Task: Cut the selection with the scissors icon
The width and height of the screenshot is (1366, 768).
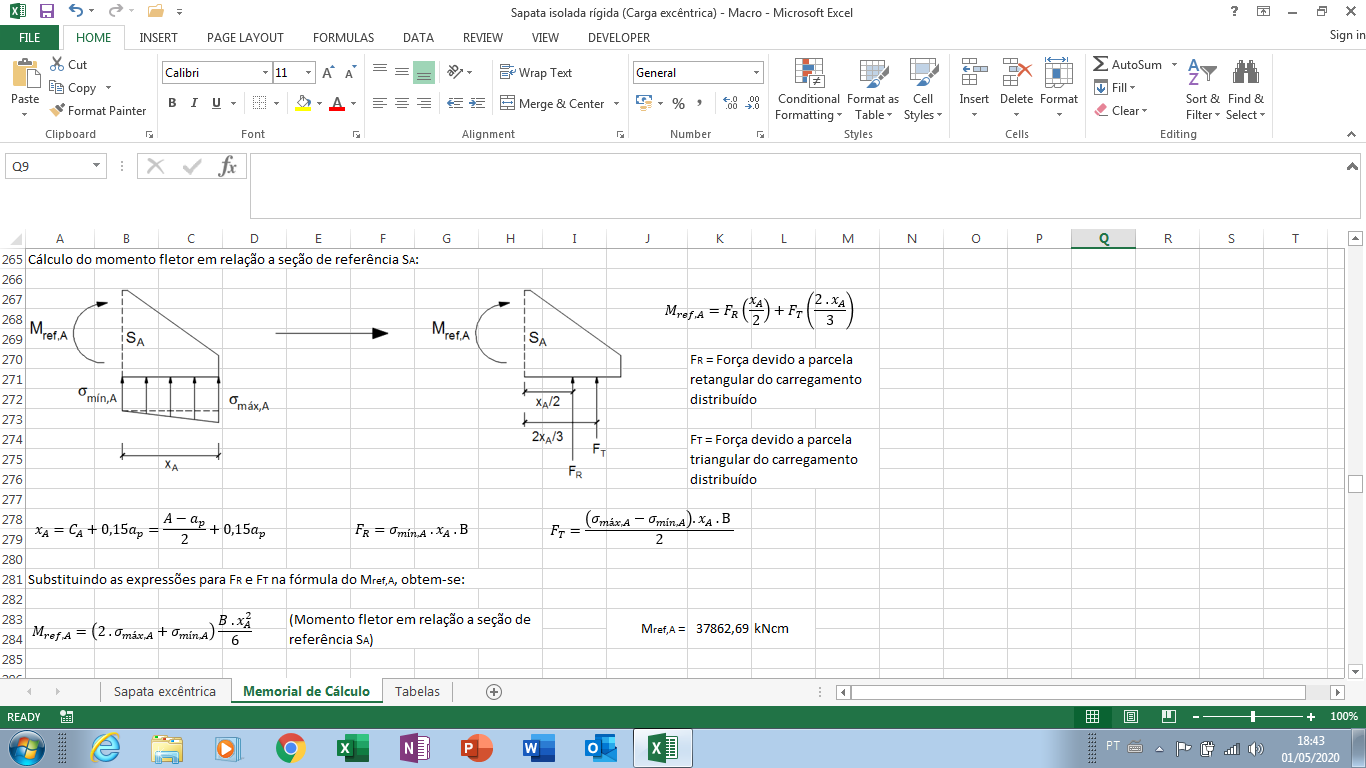Action: tap(57, 65)
